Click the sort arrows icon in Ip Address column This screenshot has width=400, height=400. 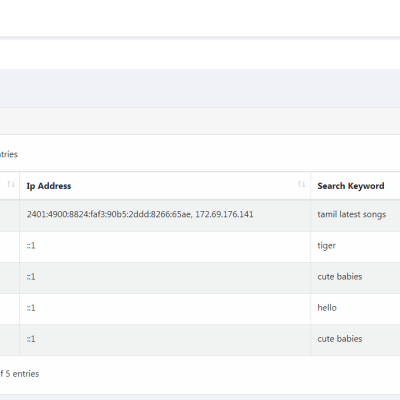[x=301, y=184]
